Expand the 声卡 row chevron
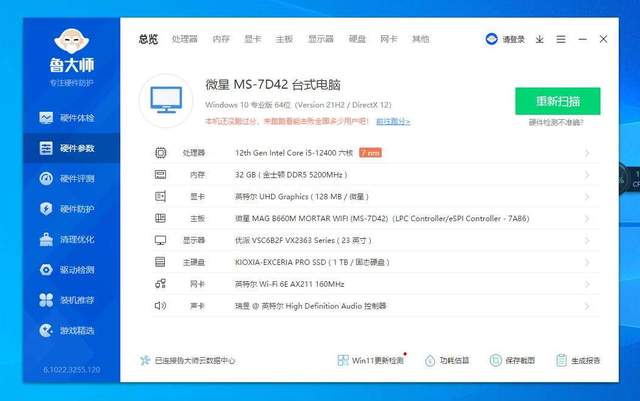 tap(587, 306)
